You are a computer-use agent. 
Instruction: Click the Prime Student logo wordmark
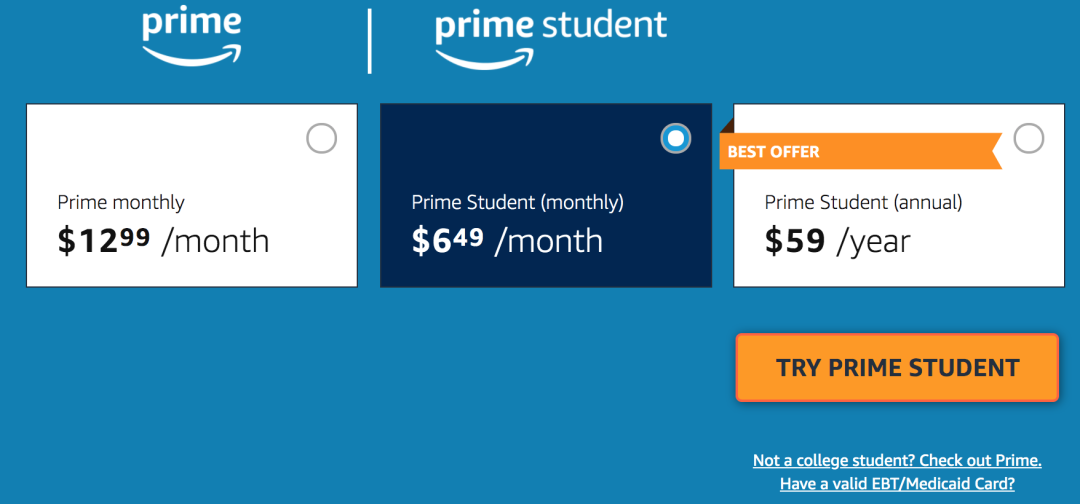click(x=550, y=26)
